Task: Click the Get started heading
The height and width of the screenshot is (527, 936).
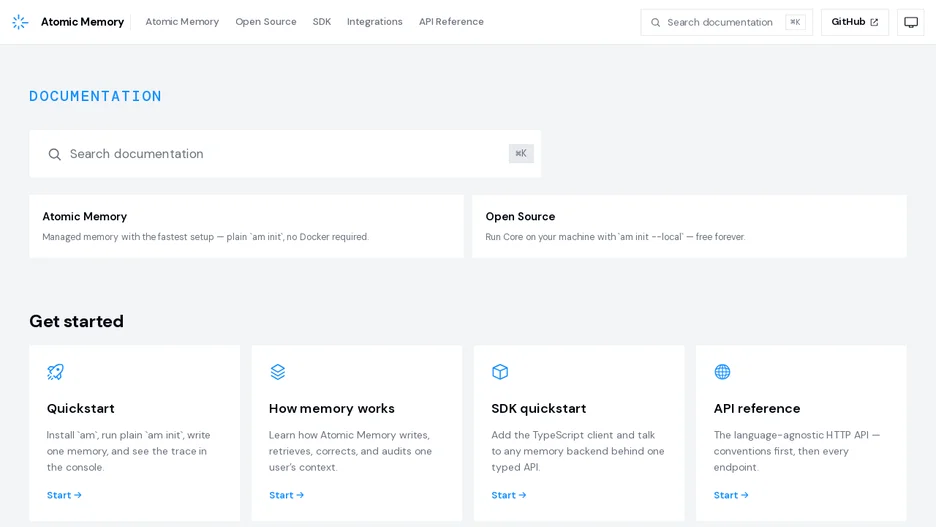Action: [76, 321]
